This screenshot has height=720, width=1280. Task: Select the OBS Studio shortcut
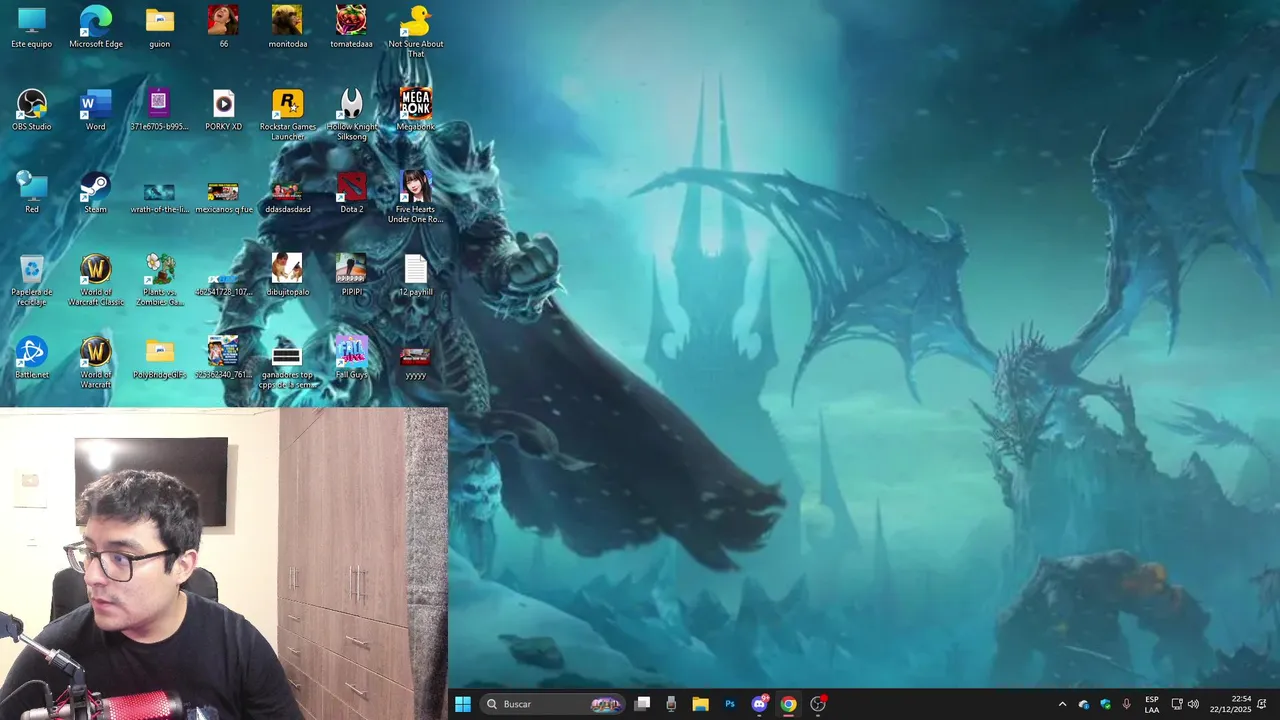pyautogui.click(x=32, y=110)
